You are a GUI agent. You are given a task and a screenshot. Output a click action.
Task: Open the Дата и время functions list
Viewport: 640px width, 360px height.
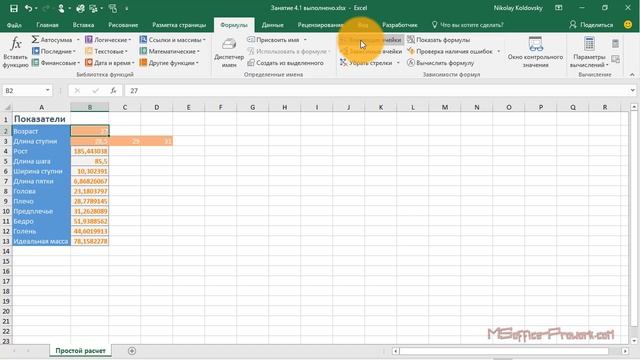109,63
